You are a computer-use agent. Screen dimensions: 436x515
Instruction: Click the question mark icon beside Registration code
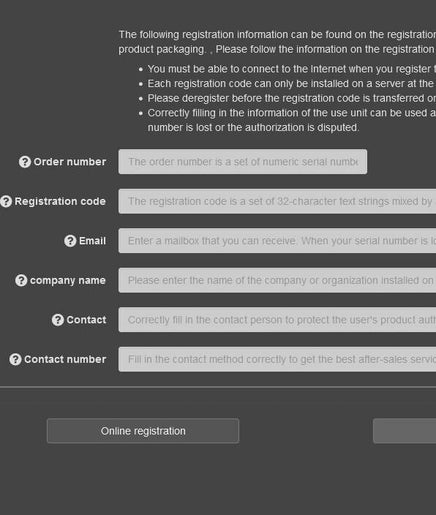pos(6,201)
